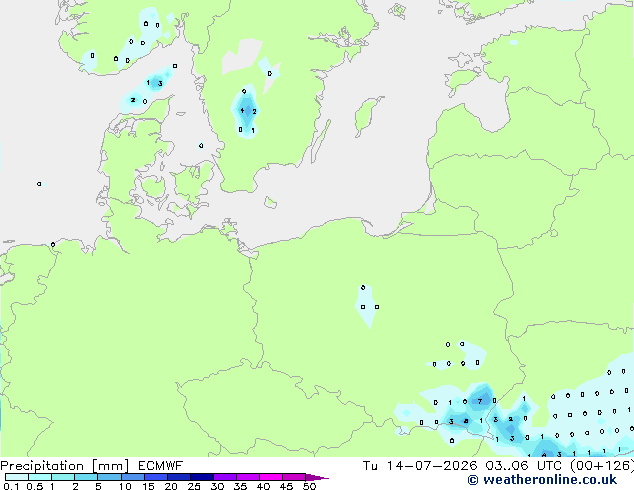Click the above-50 arrow tip of legend
Image resolution: width=634 pixels, height=490 pixels.
pos(317,477)
